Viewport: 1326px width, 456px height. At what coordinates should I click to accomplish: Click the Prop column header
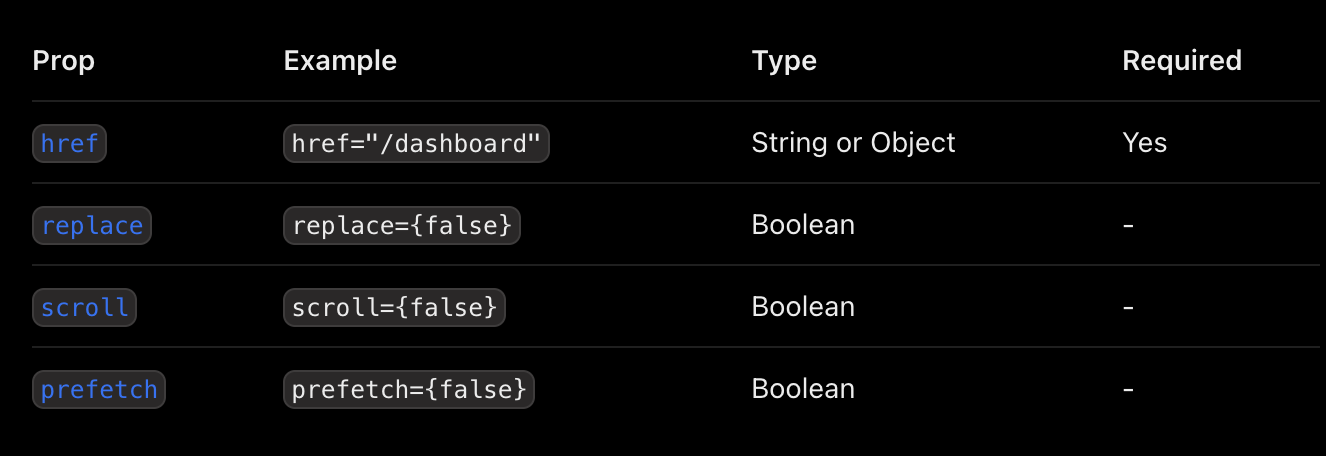(63, 61)
